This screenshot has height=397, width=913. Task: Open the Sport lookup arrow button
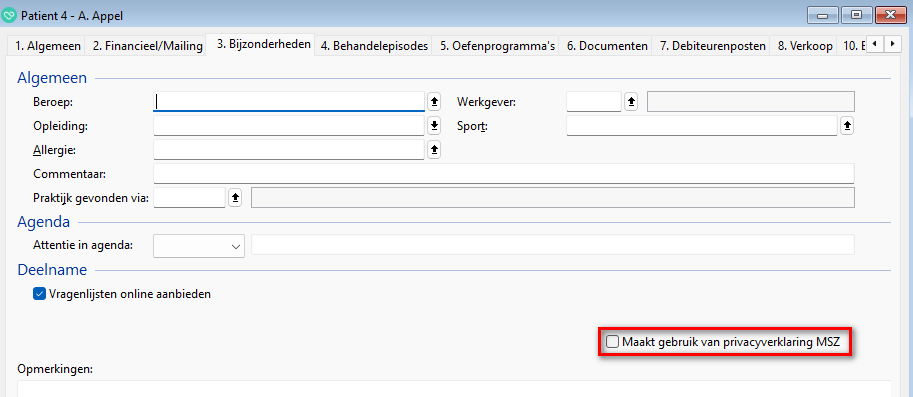[x=847, y=125]
